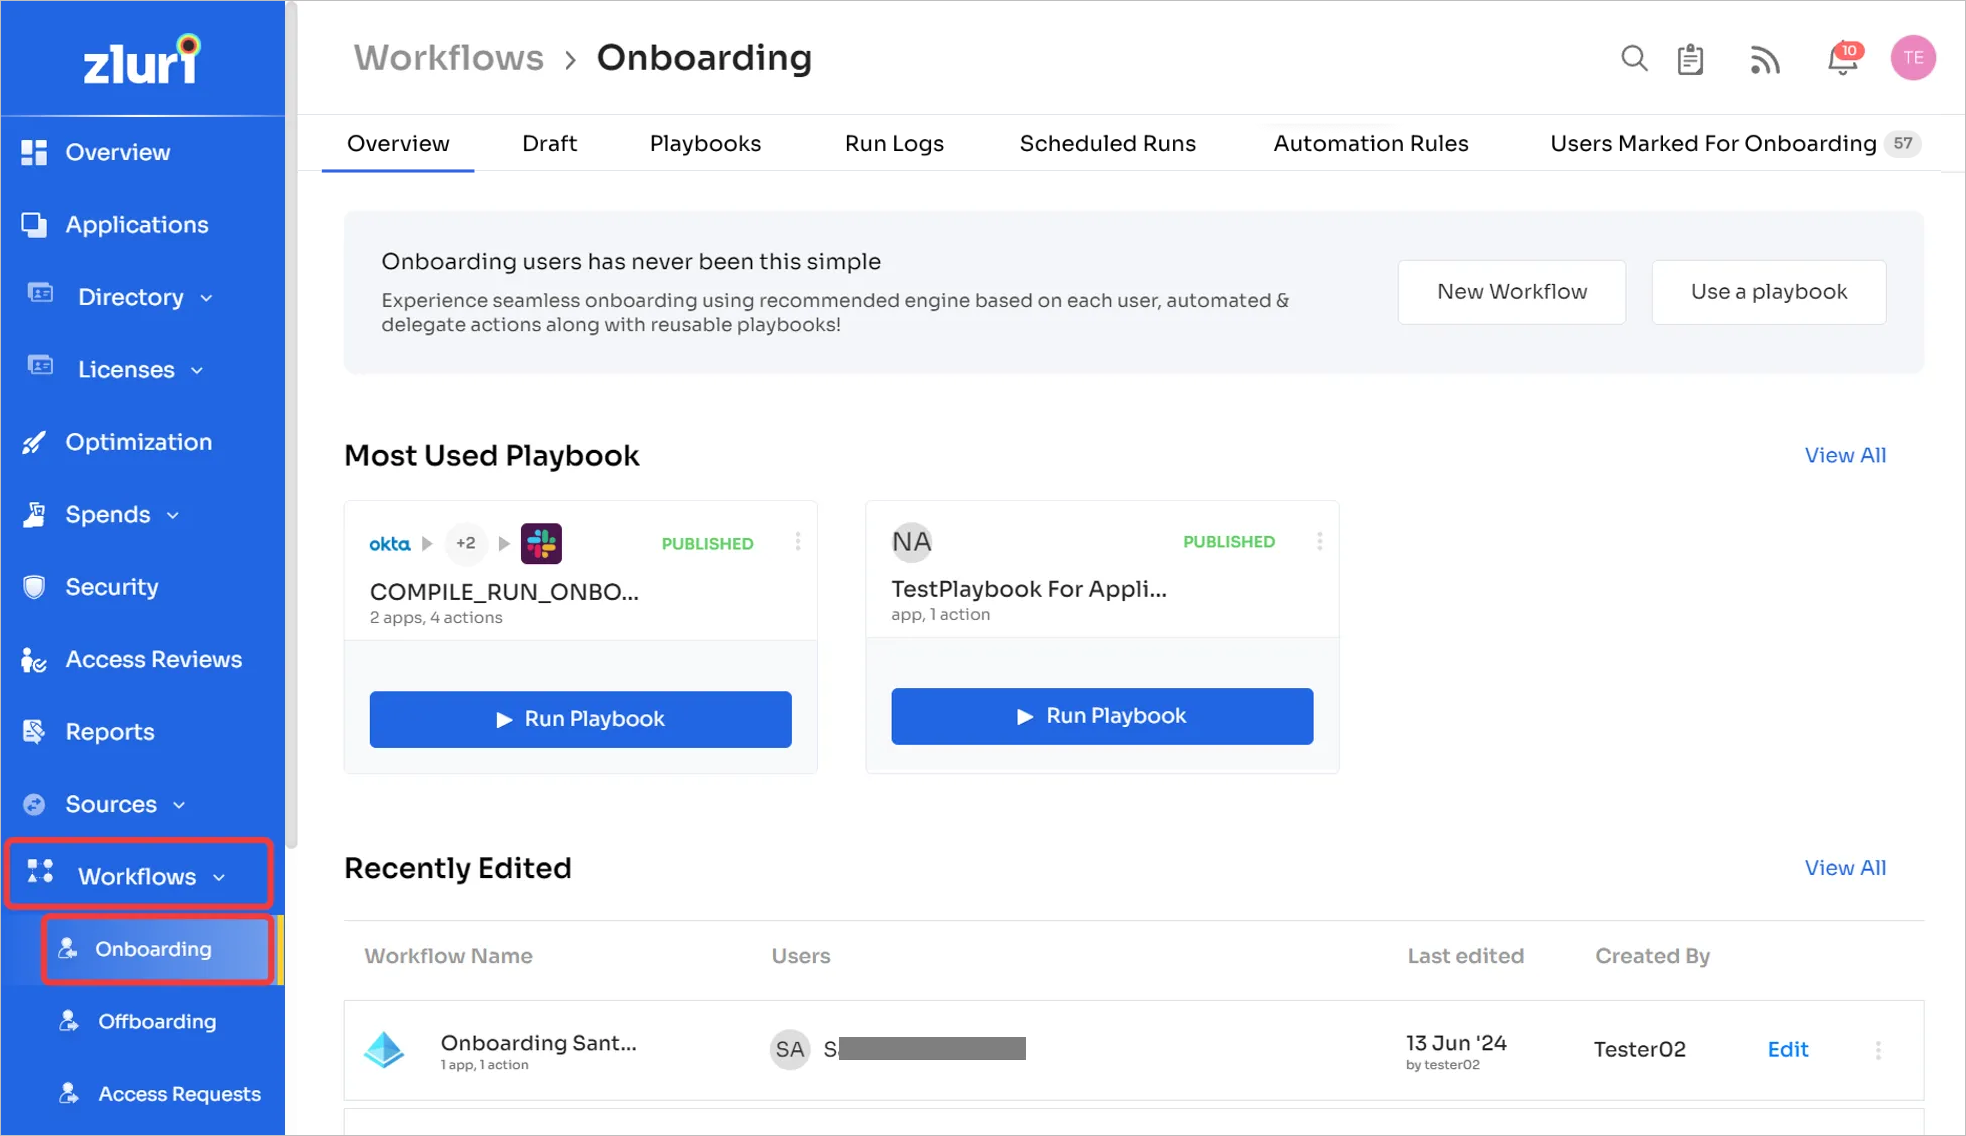
Task: Click the New Workflow button
Action: (x=1511, y=292)
